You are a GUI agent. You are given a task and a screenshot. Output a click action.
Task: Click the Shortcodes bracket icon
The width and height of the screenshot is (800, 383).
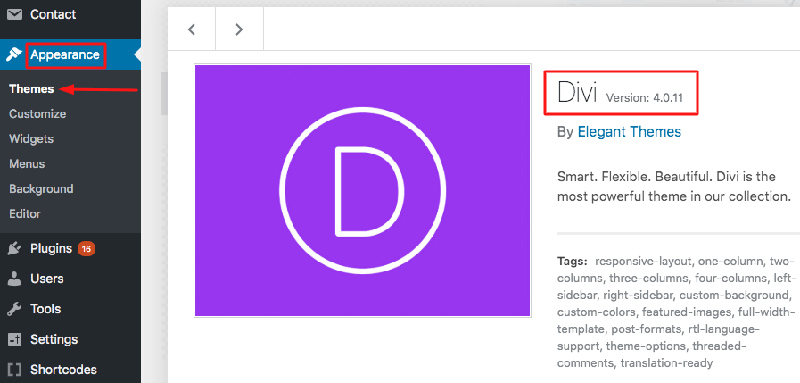click(x=14, y=369)
